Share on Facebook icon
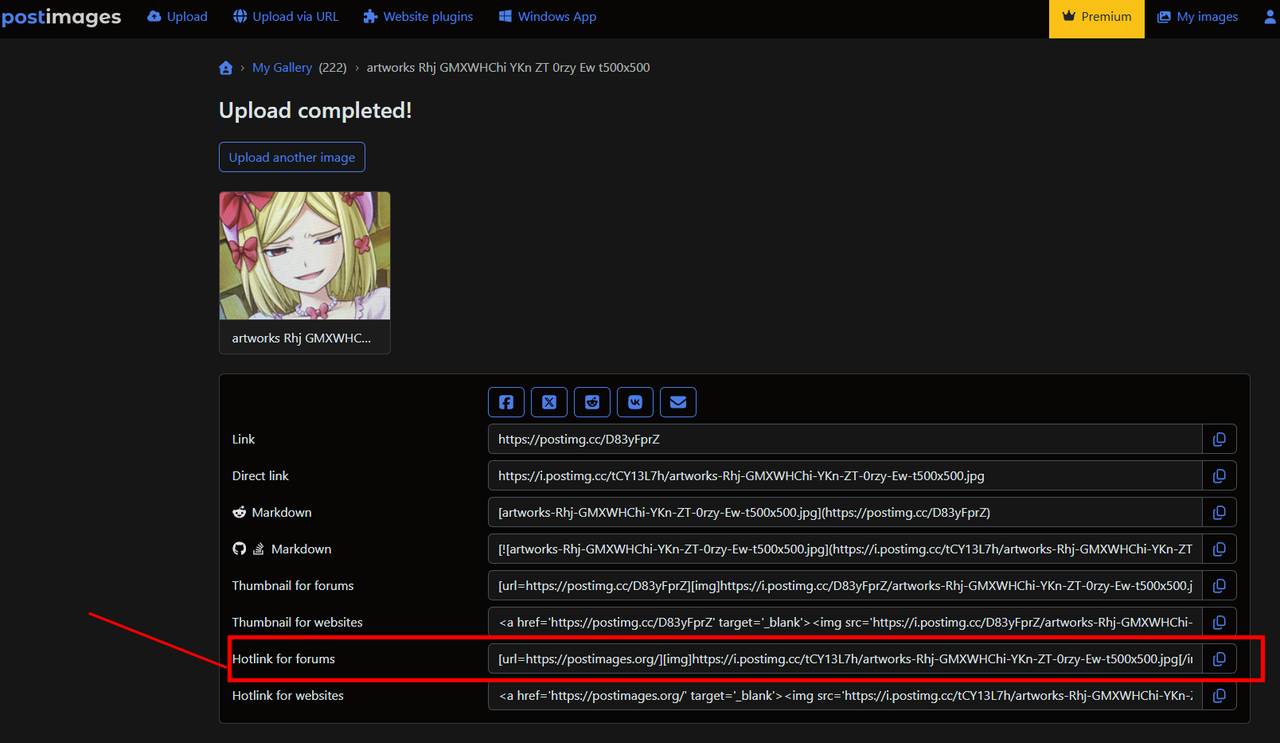The image size is (1280, 743). point(506,402)
